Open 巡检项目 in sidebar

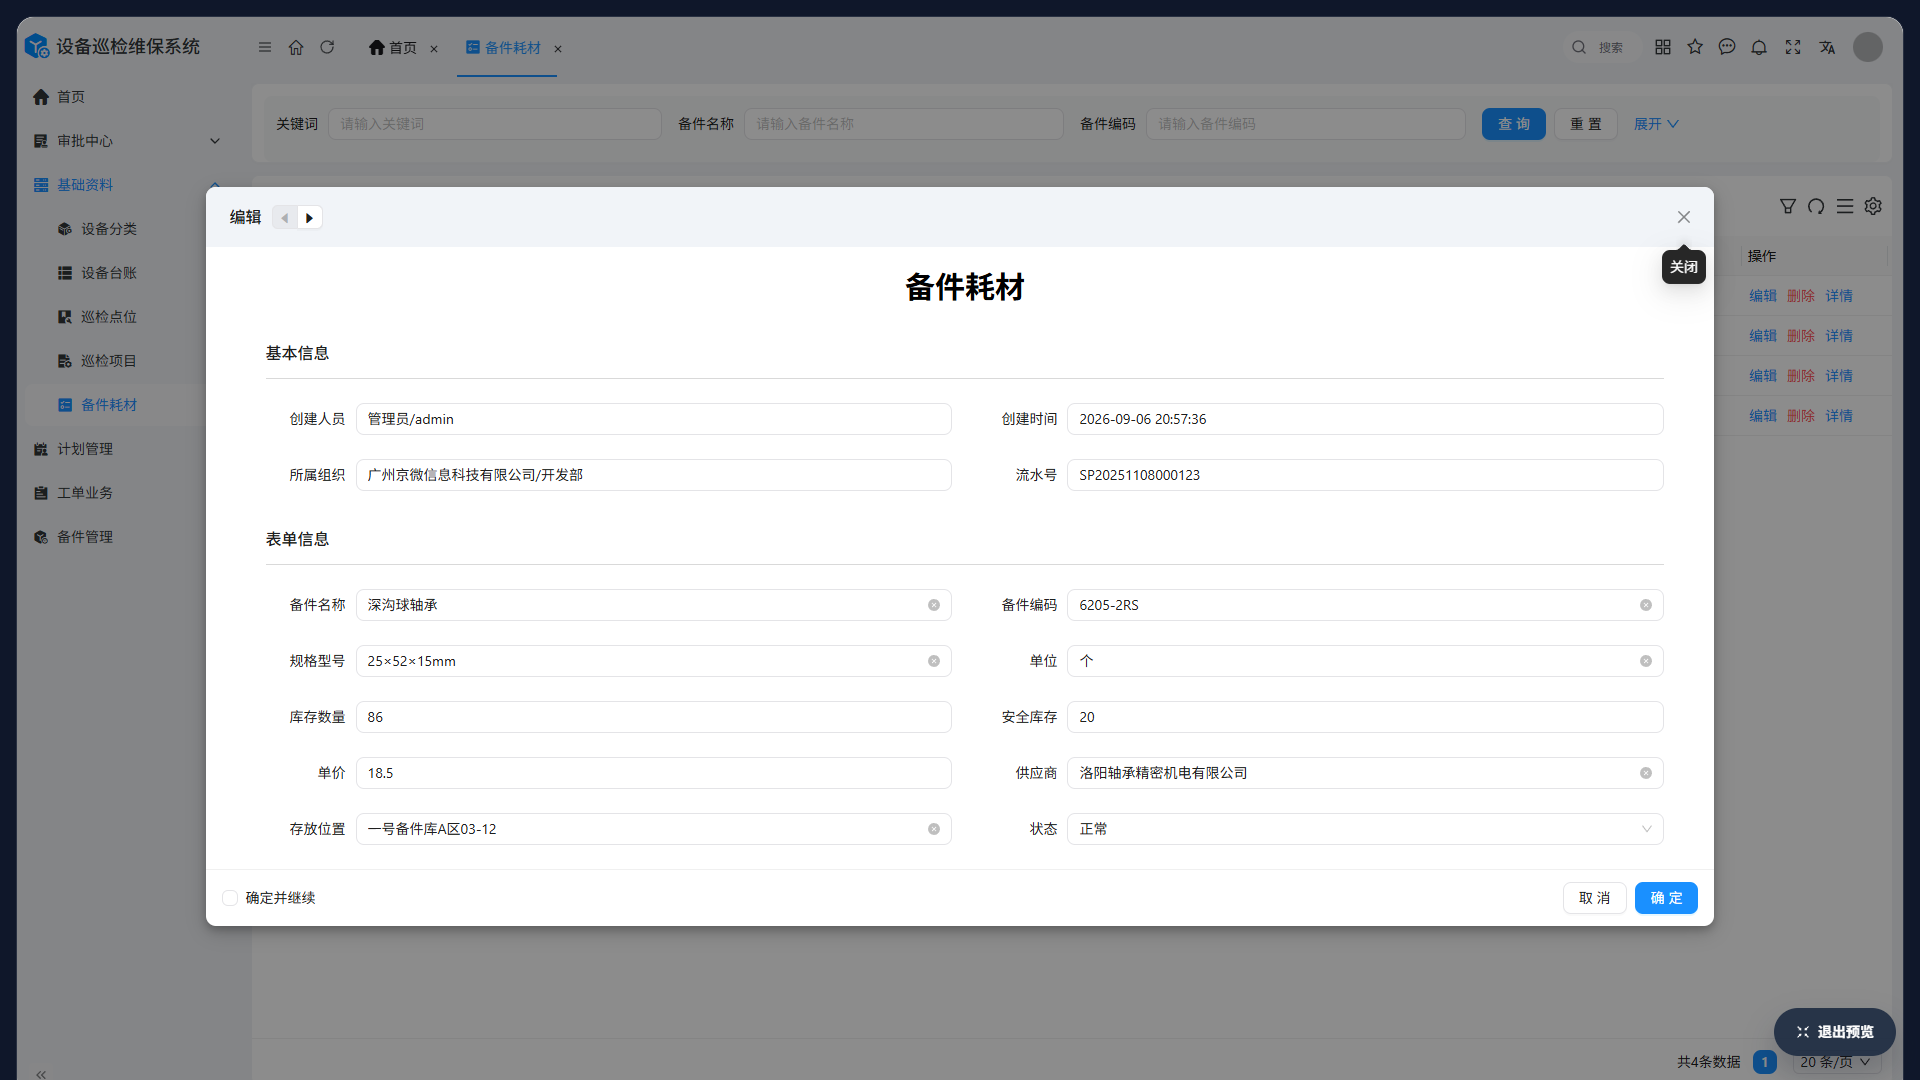point(109,361)
